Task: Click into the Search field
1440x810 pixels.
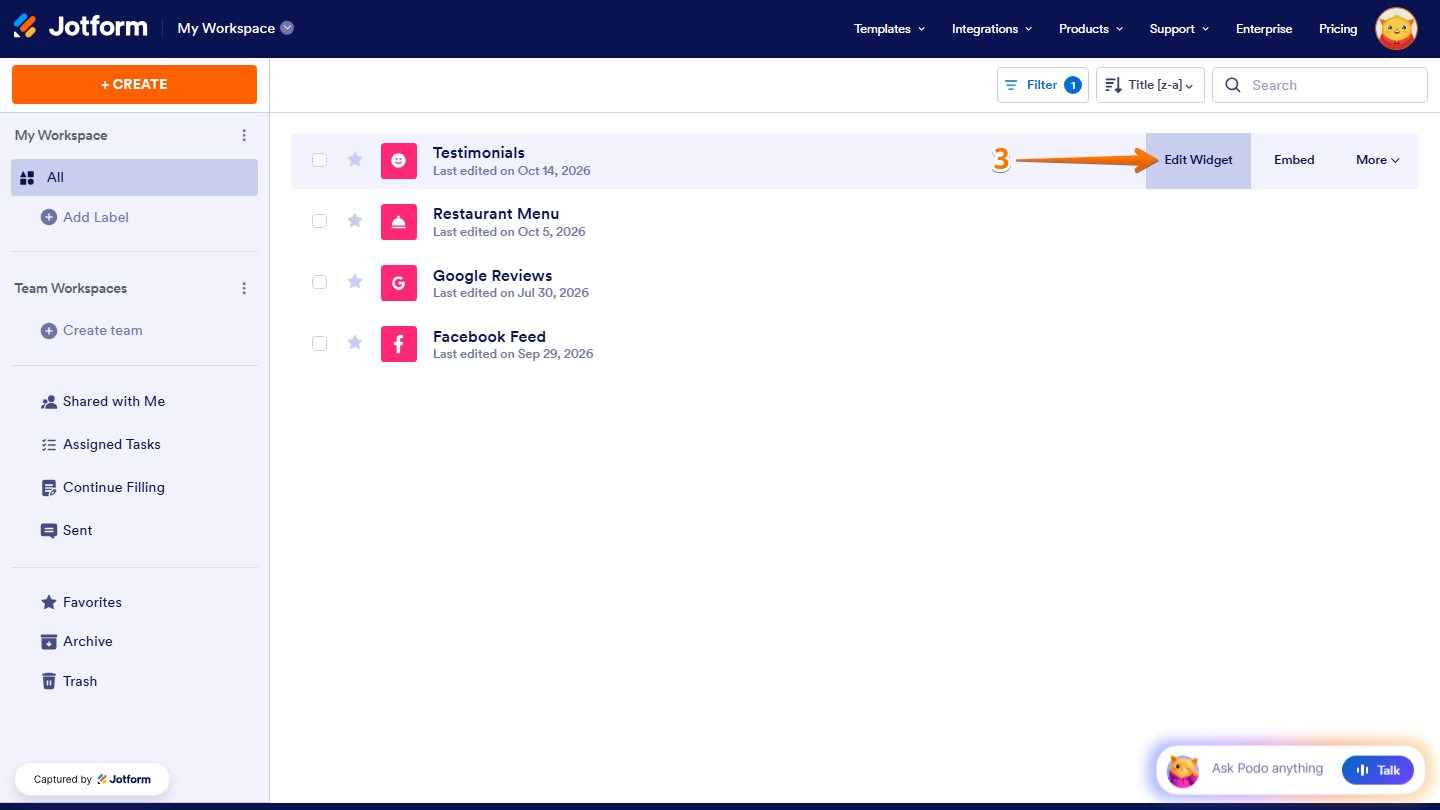Action: click(x=1320, y=85)
